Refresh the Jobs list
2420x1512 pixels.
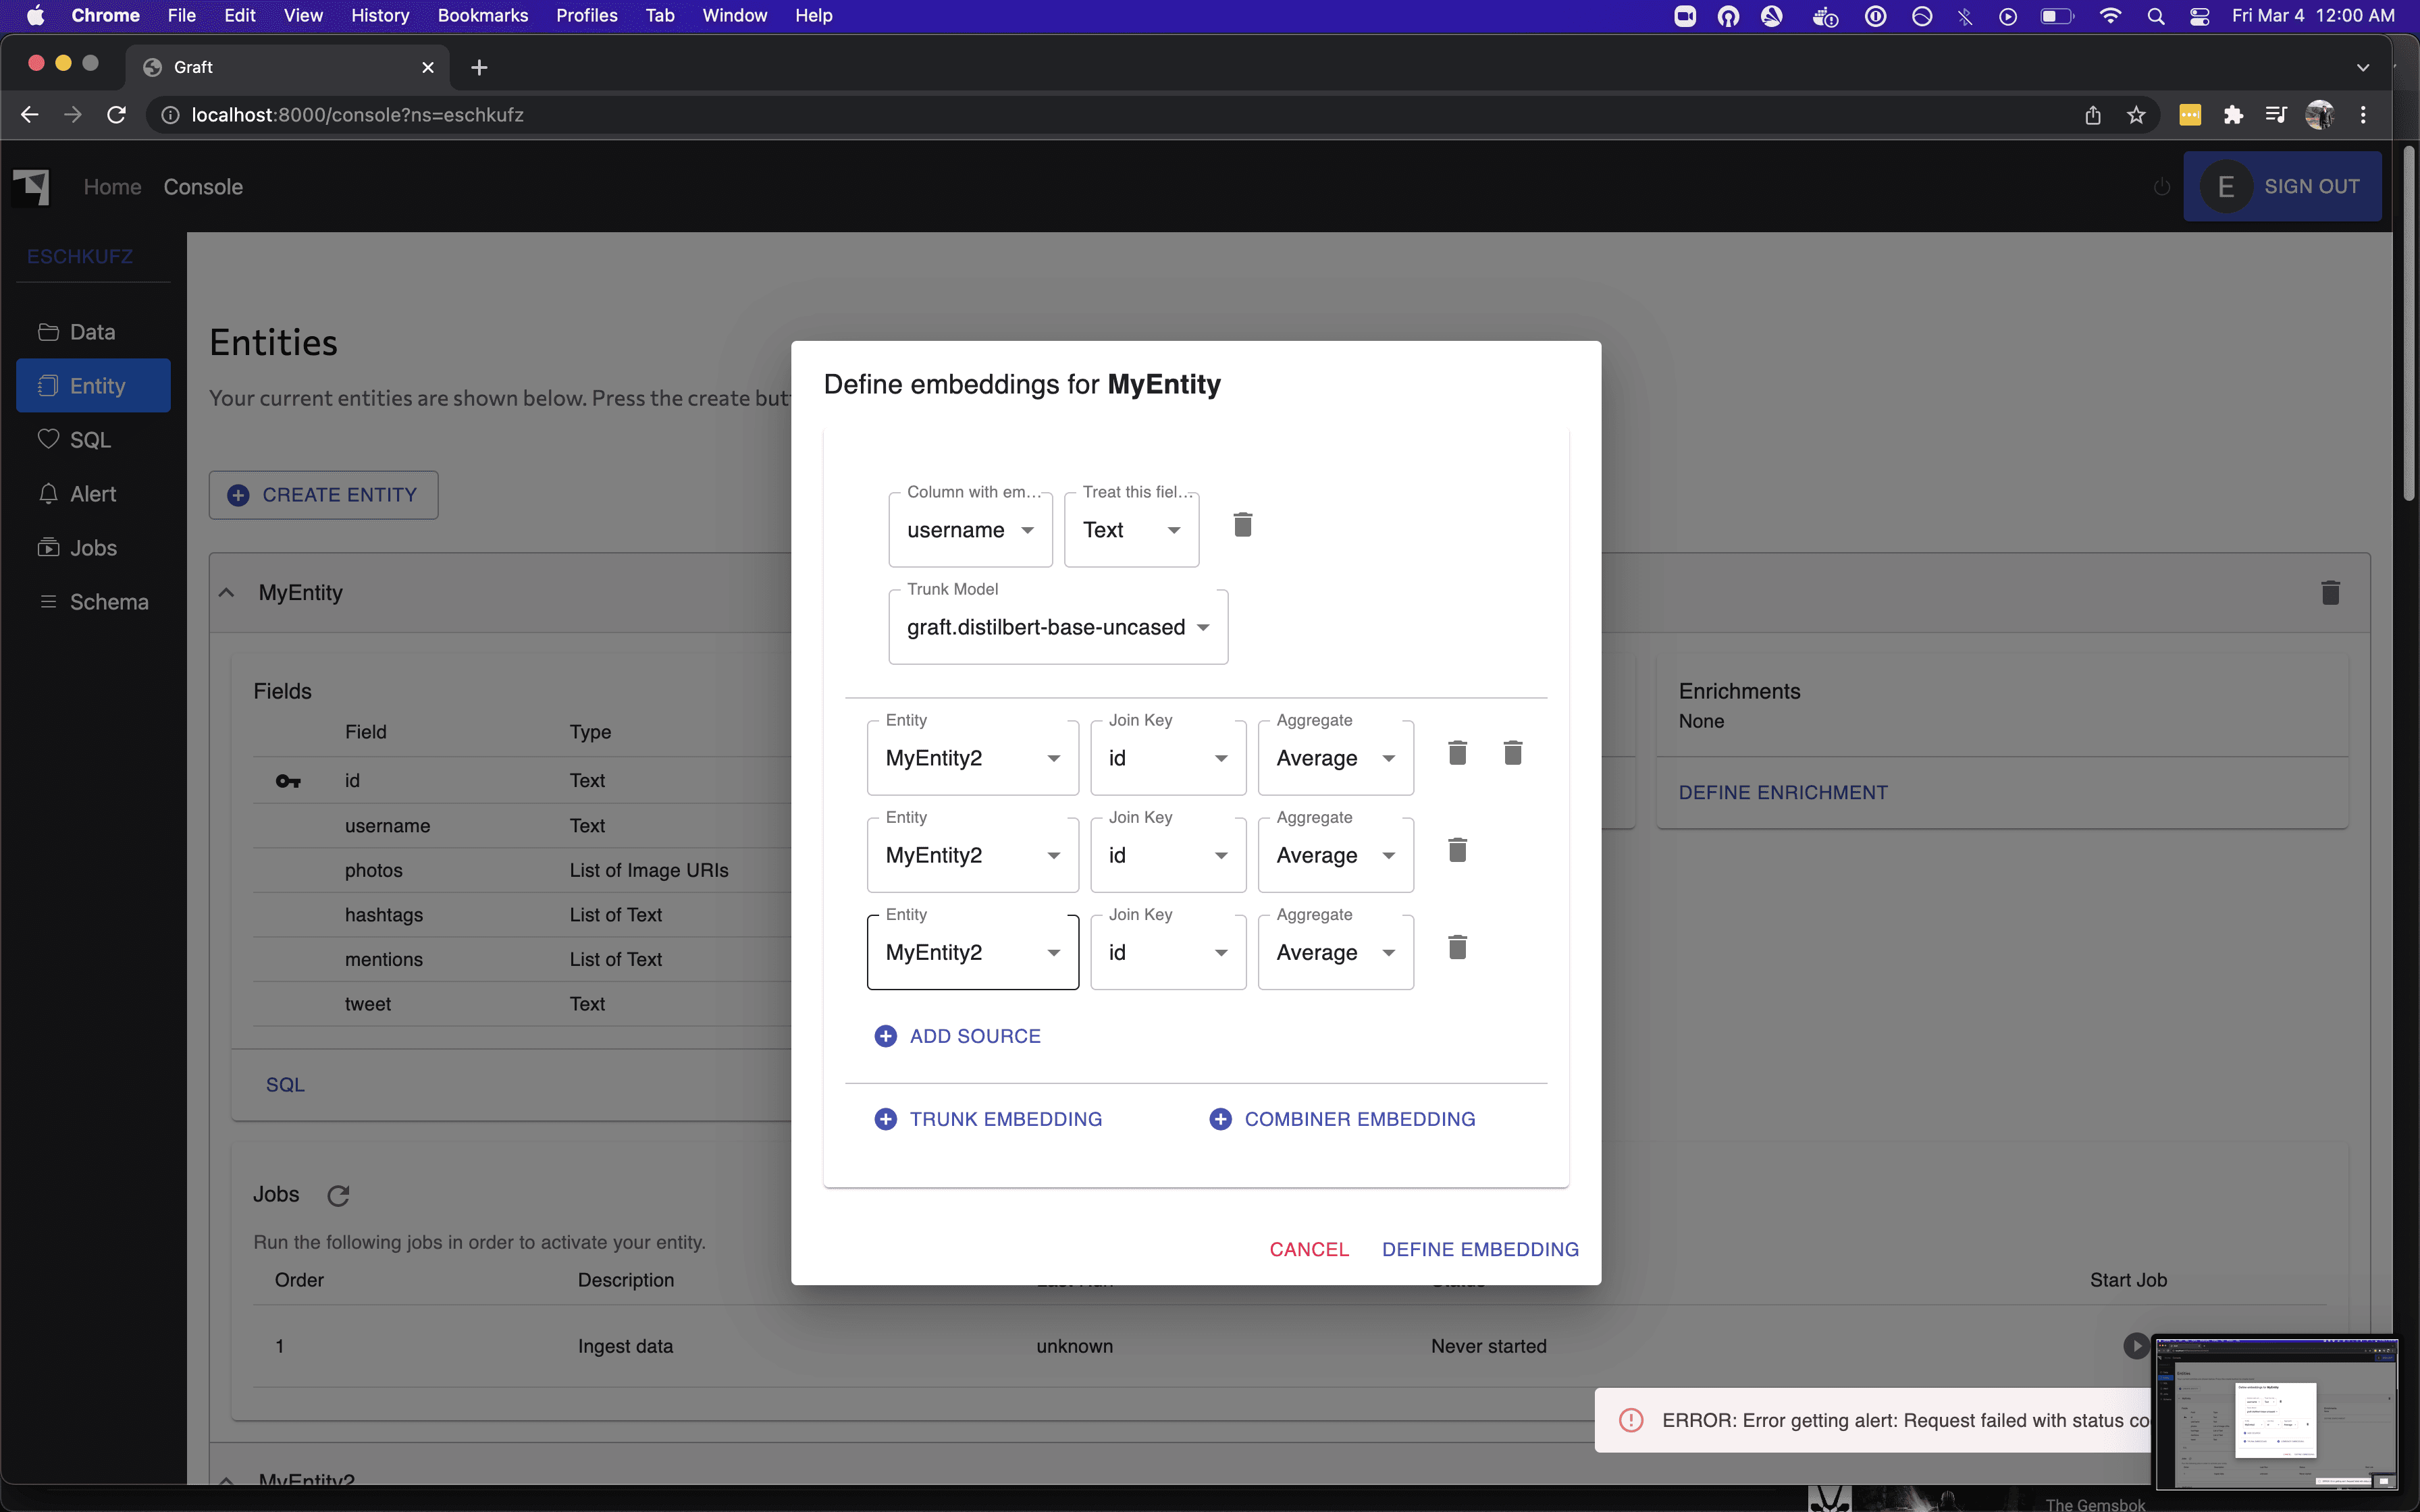338,1195
